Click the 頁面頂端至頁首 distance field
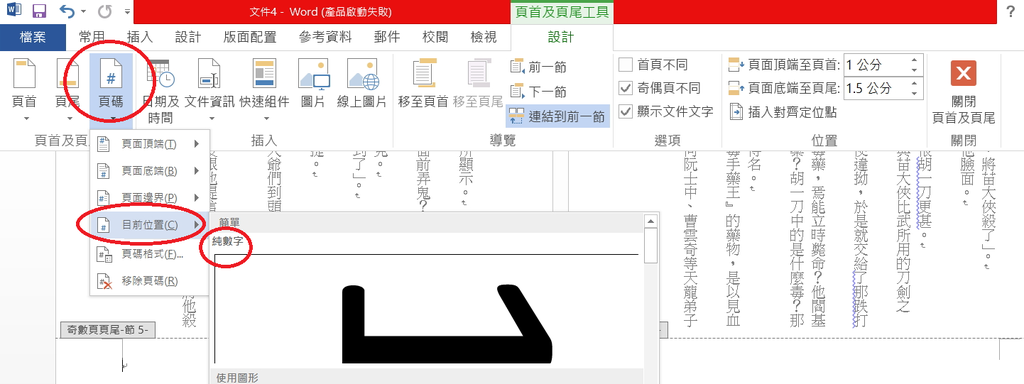Screen dimensions: 1024x384 pyautogui.click(x=875, y=65)
